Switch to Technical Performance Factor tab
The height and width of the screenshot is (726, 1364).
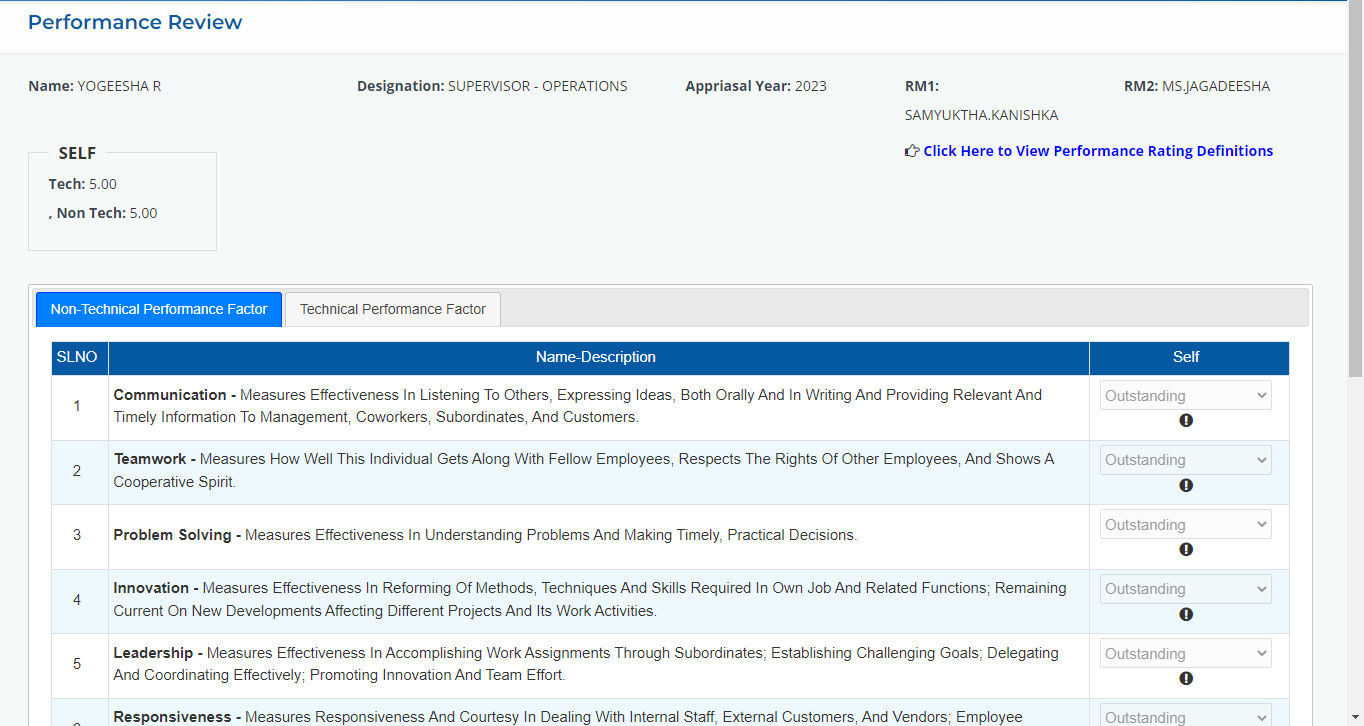pyautogui.click(x=393, y=309)
